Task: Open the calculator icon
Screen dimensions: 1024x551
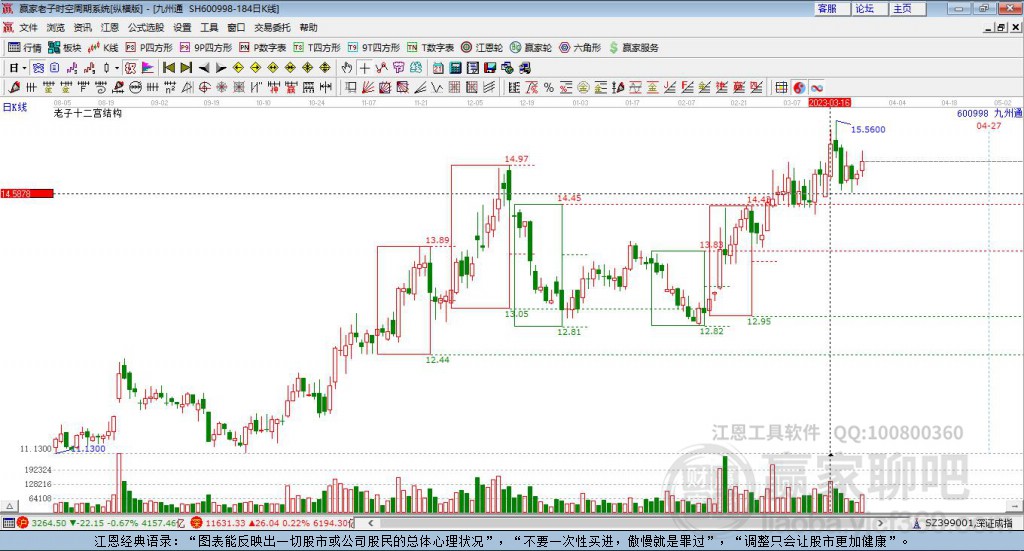Action: (x=456, y=67)
